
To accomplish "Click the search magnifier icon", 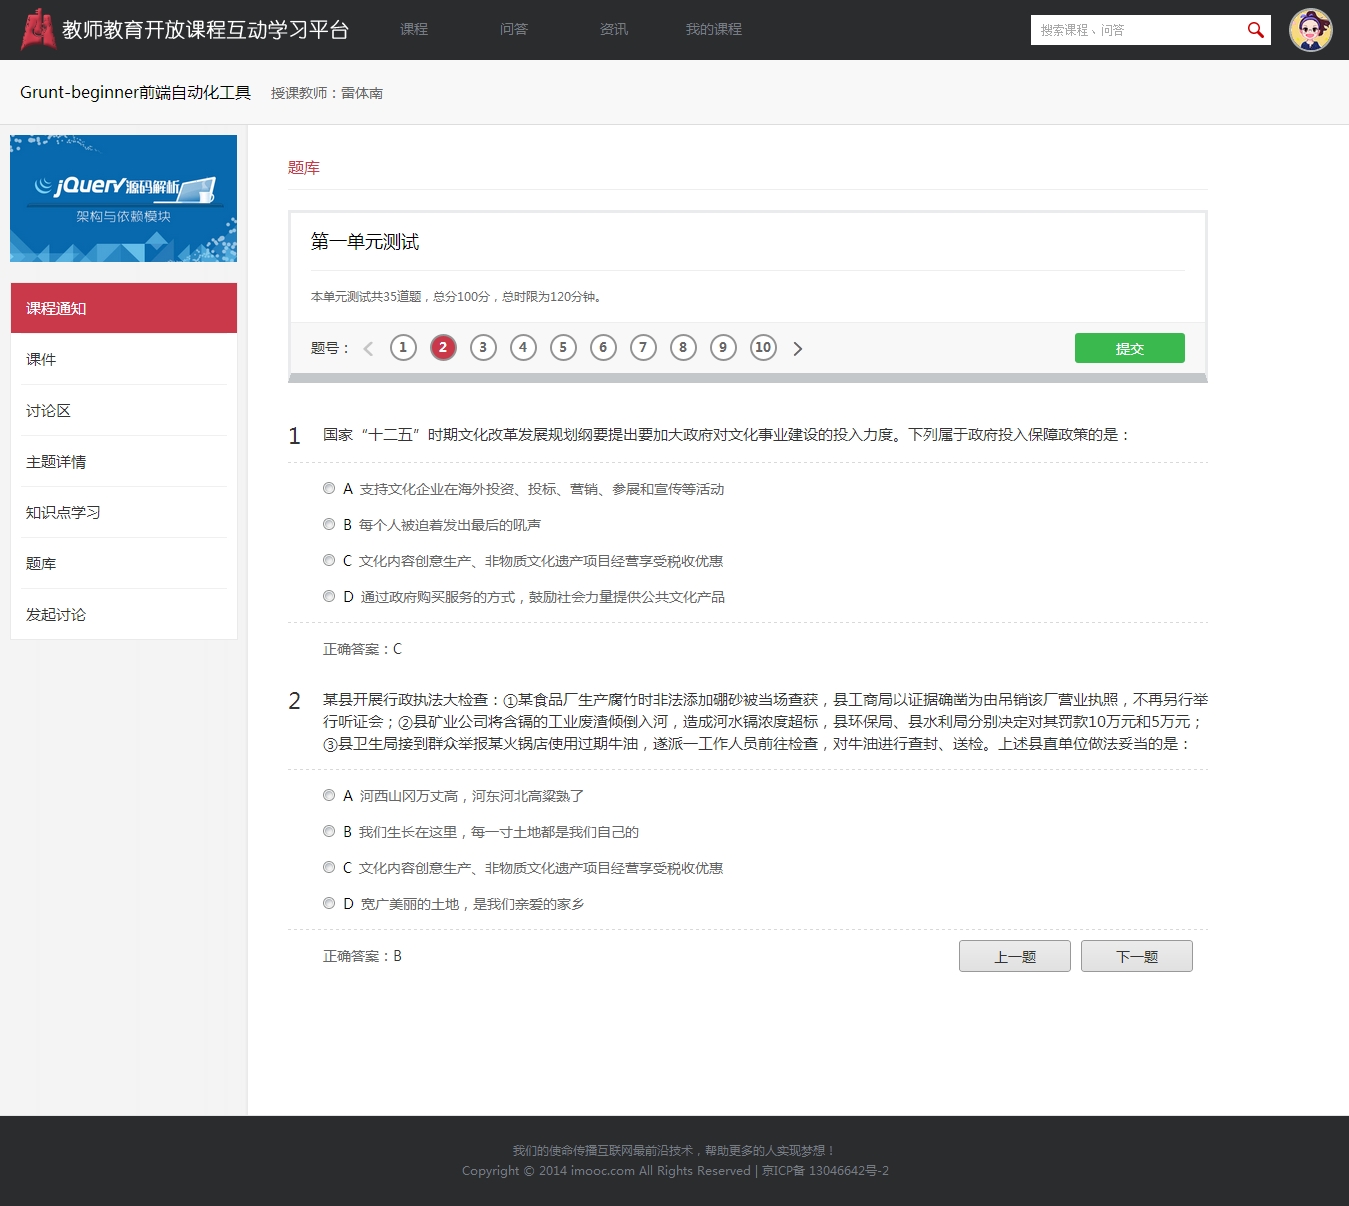I will tap(1255, 30).
